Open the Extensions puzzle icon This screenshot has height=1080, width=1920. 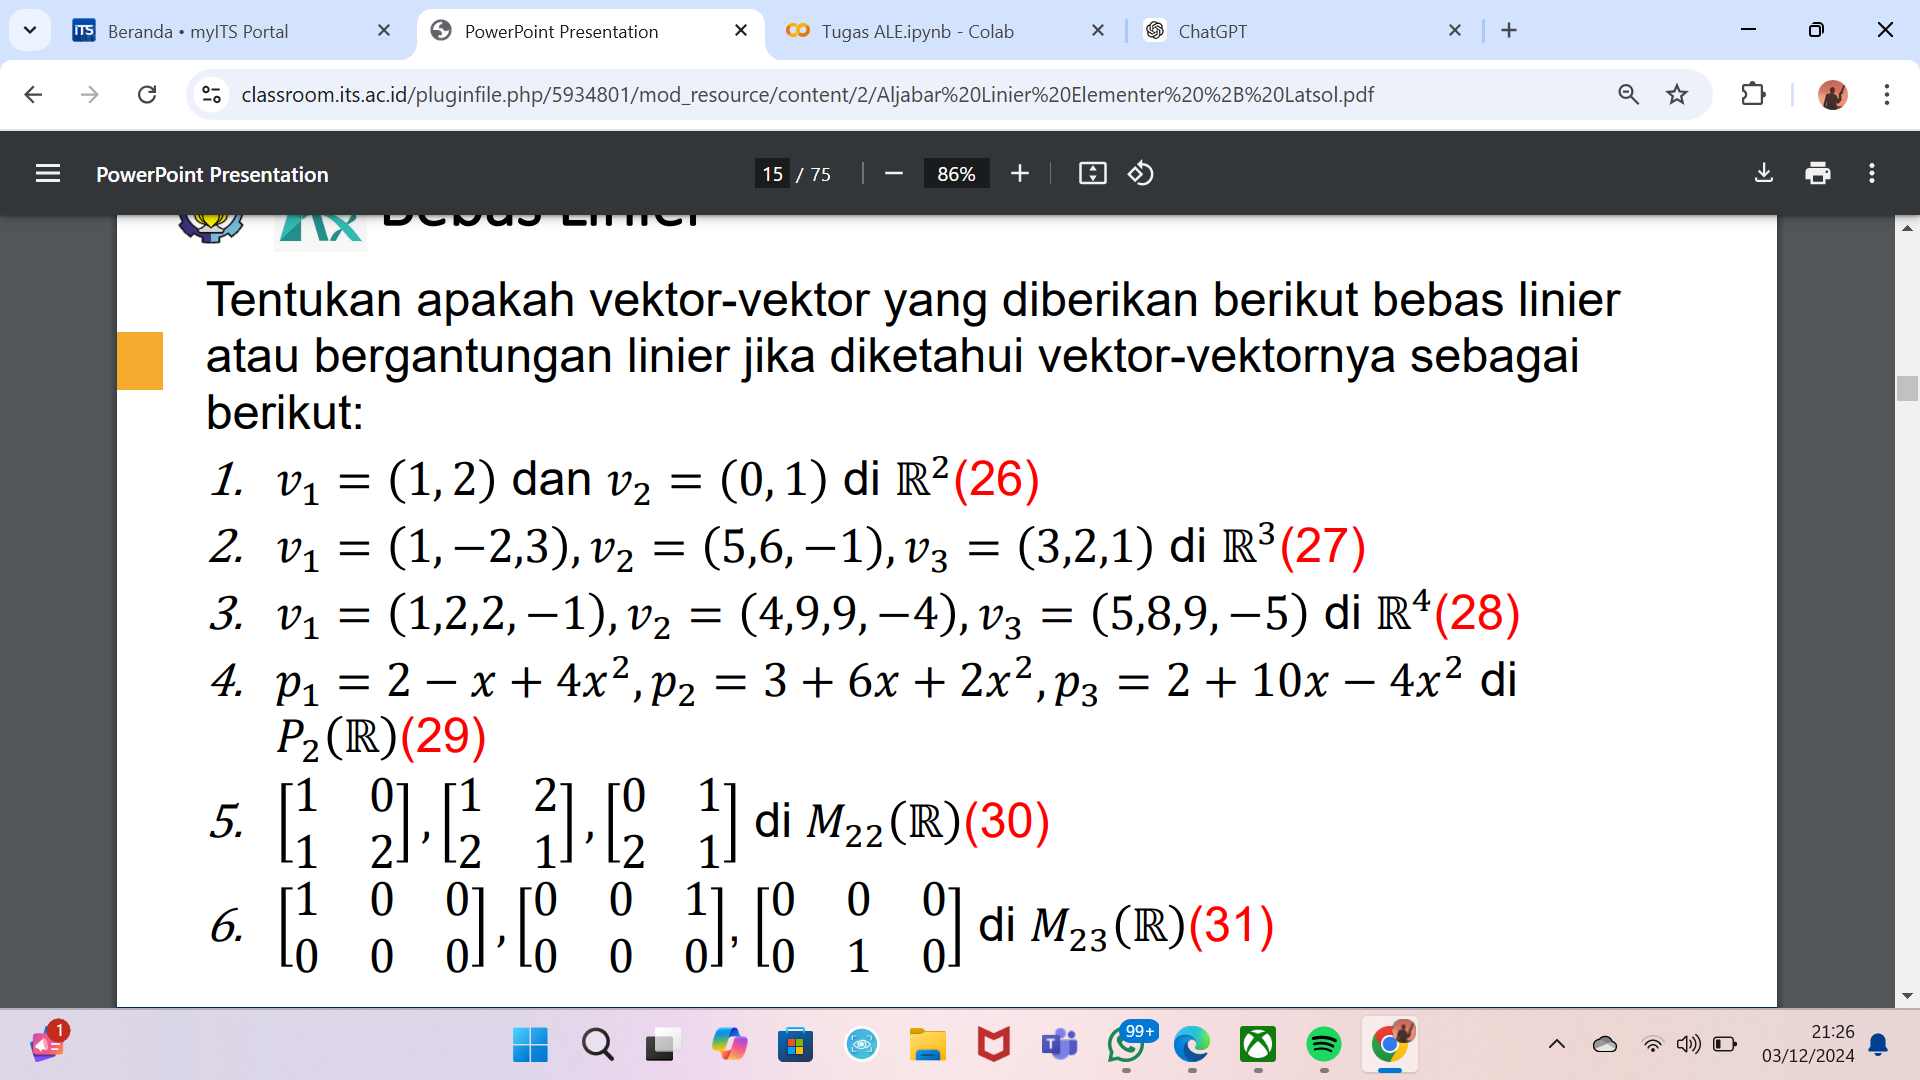(1753, 94)
